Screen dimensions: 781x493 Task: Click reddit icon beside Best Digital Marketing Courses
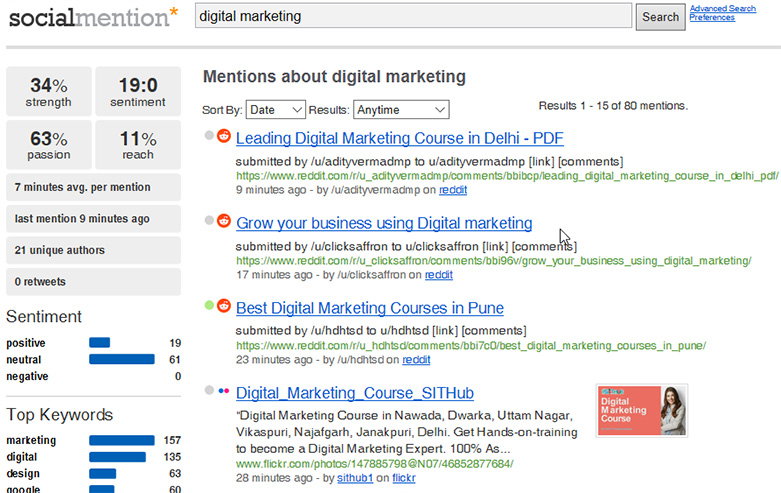[x=224, y=305]
